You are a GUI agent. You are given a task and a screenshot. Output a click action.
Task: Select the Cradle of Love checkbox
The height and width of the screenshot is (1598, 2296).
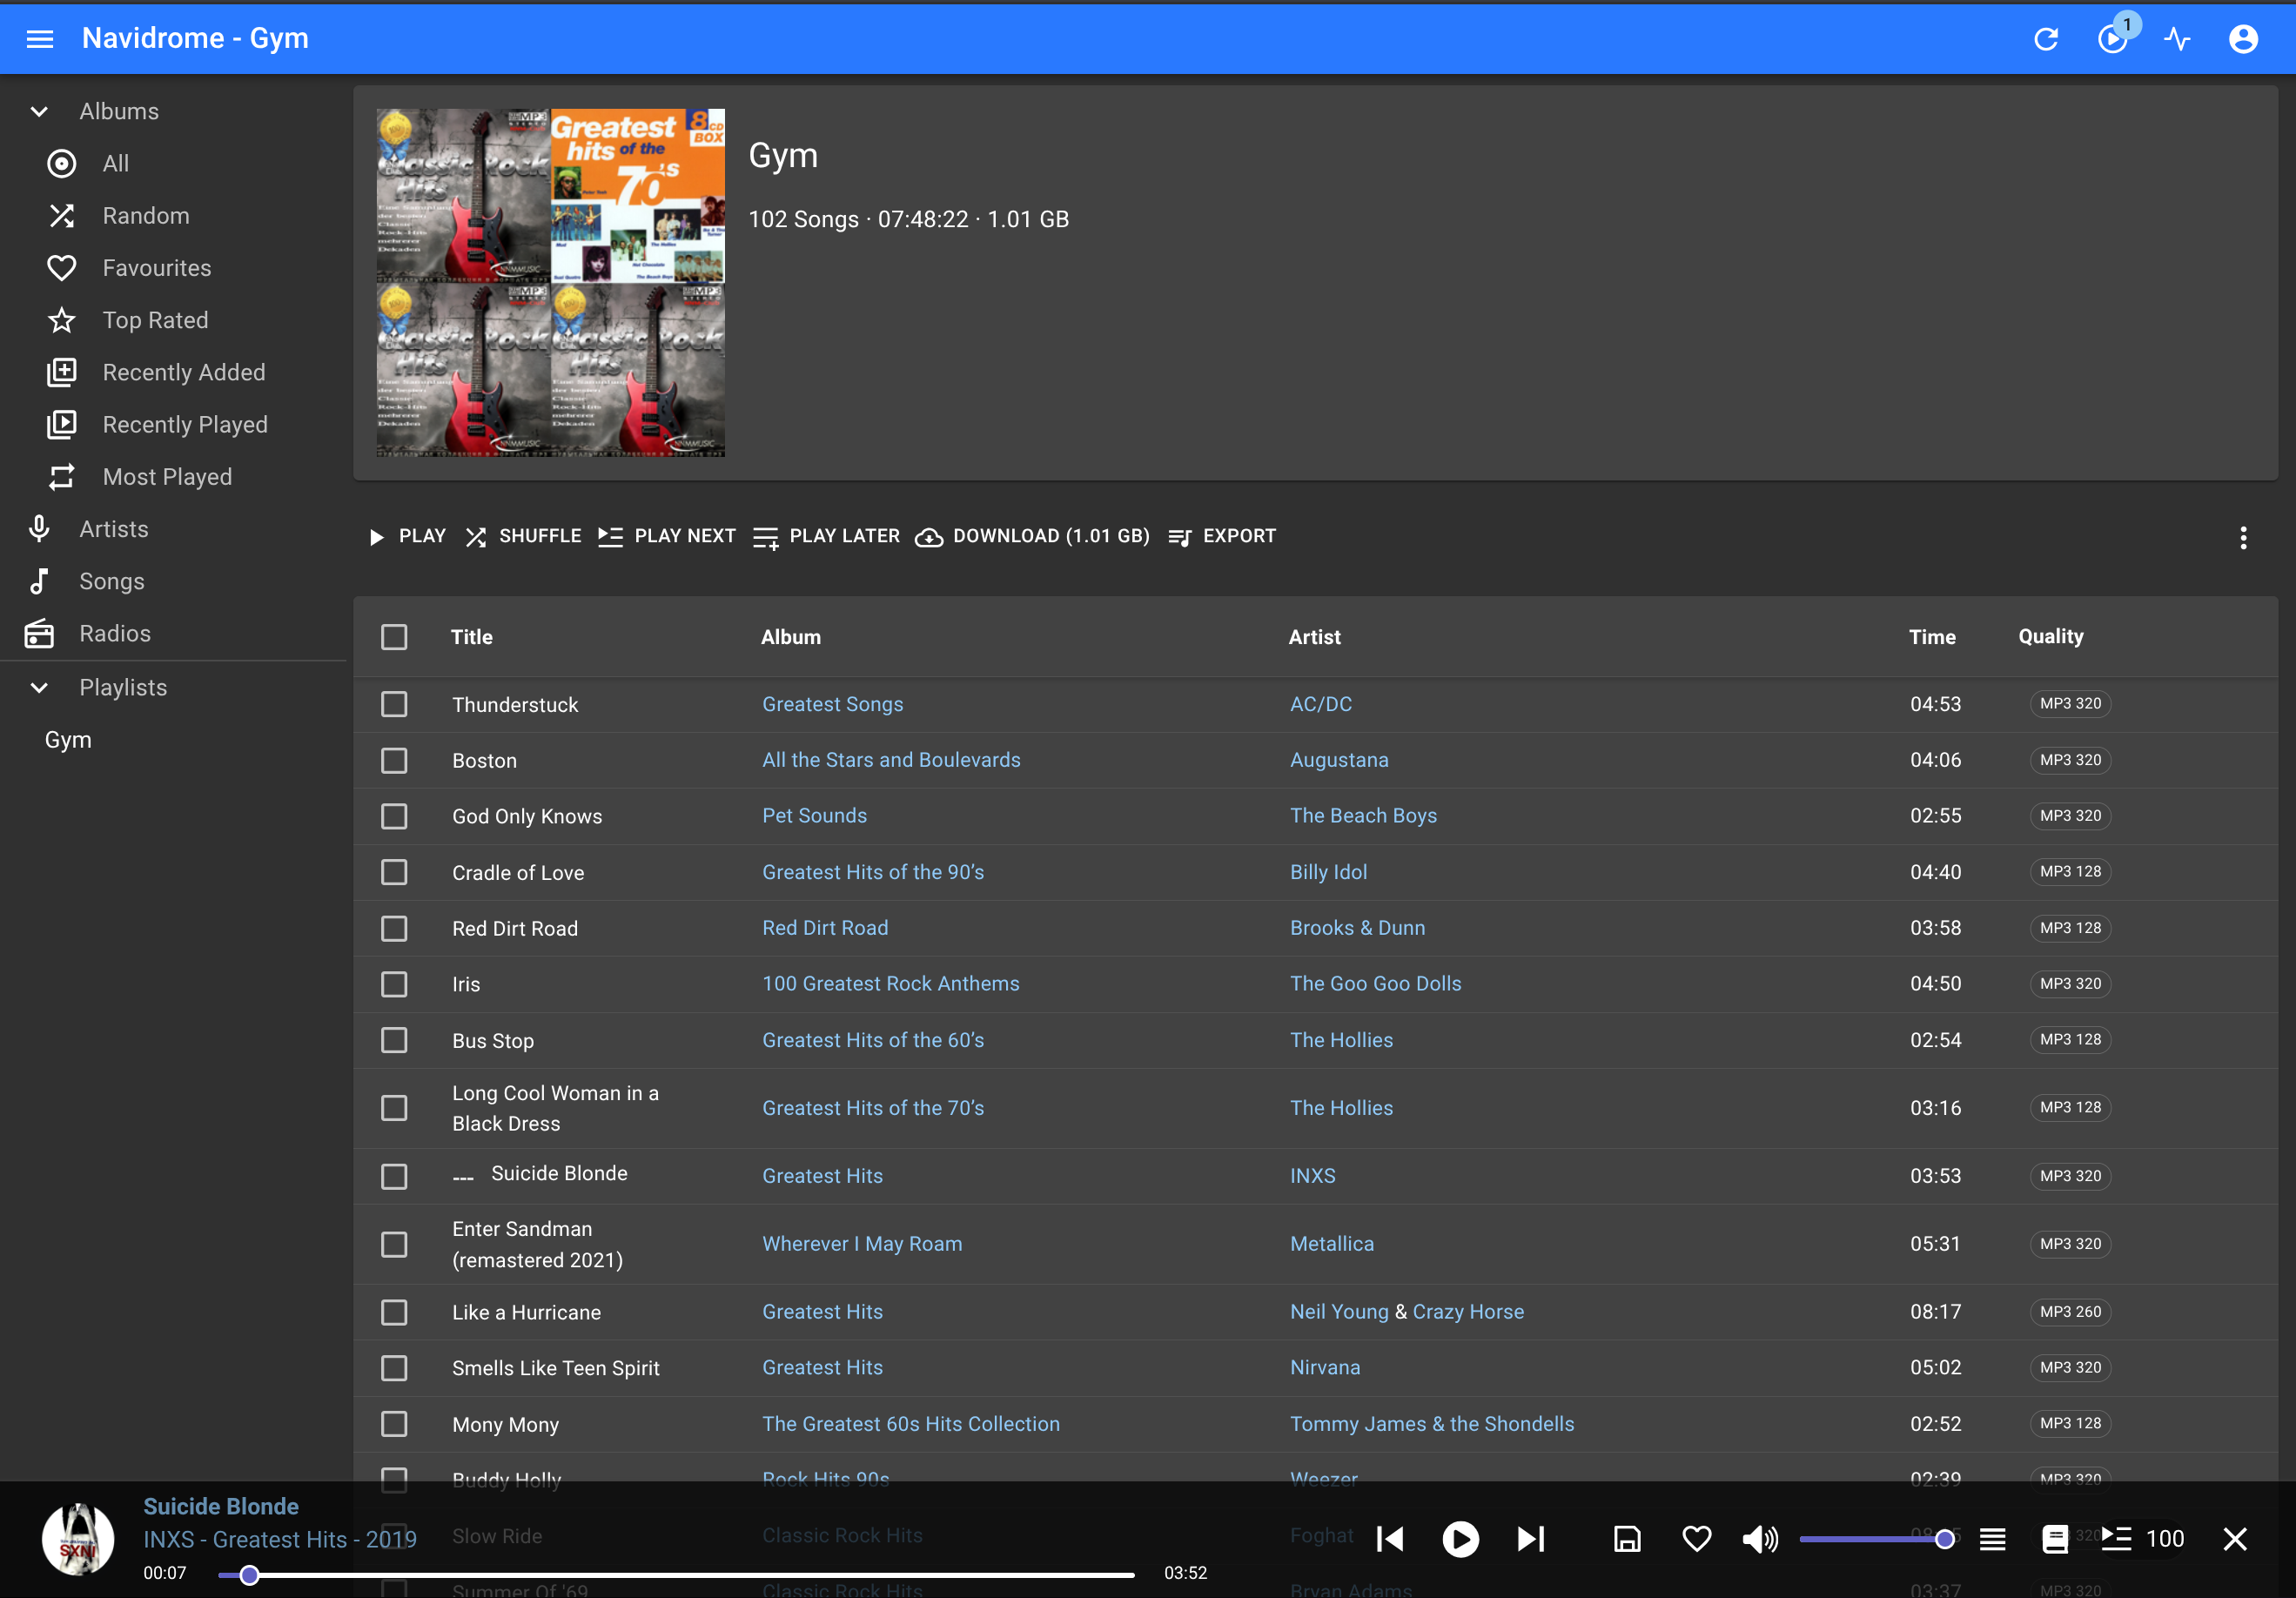pyautogui.click(x=394, y=873)
